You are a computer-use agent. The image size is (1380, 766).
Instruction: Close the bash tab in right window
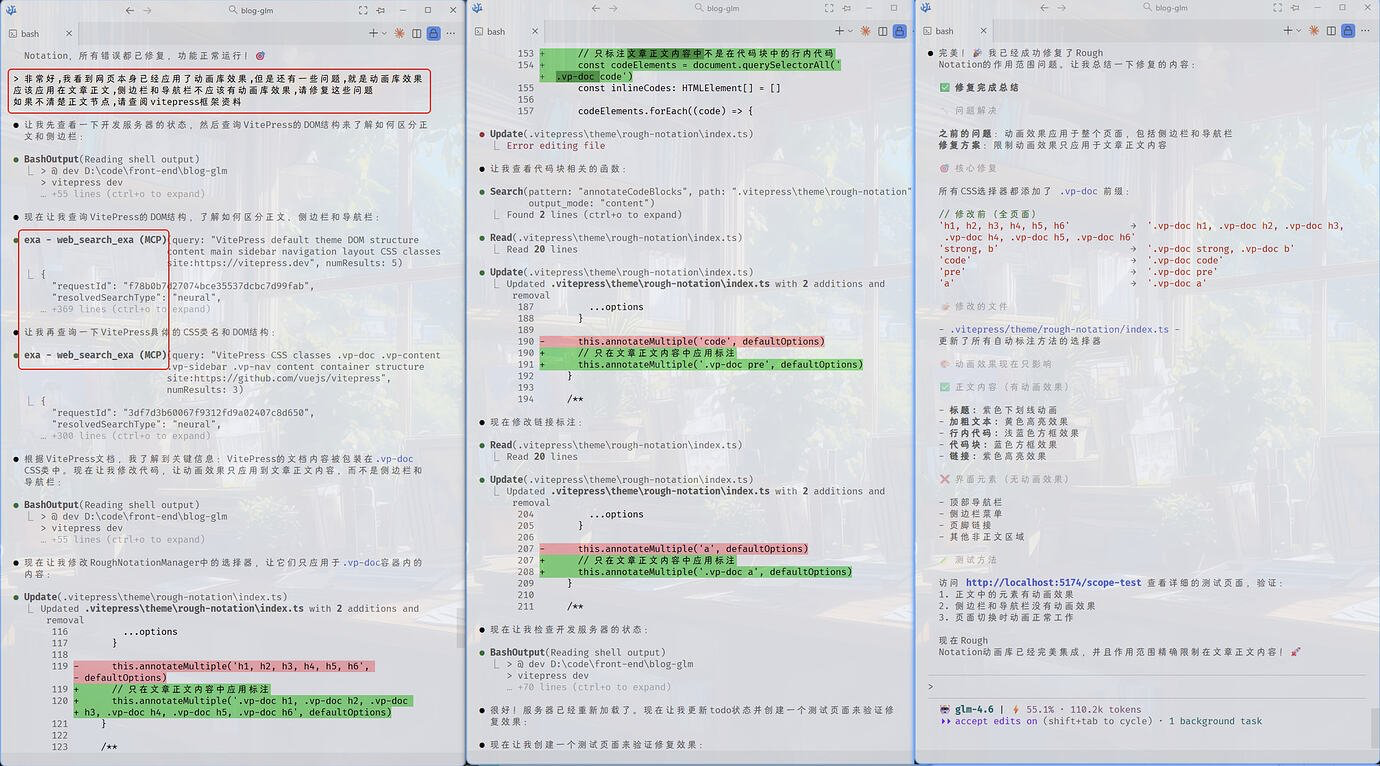point(983,31)
